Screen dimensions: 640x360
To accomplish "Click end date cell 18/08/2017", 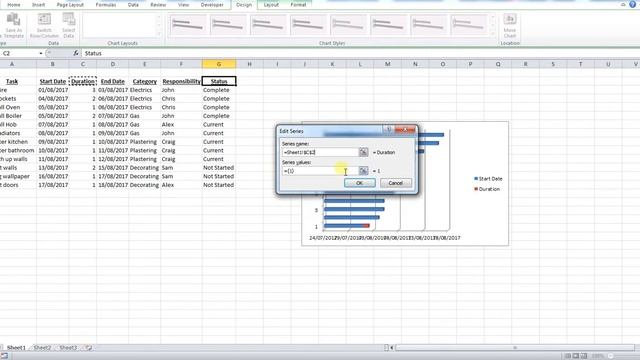I will 113,185.
